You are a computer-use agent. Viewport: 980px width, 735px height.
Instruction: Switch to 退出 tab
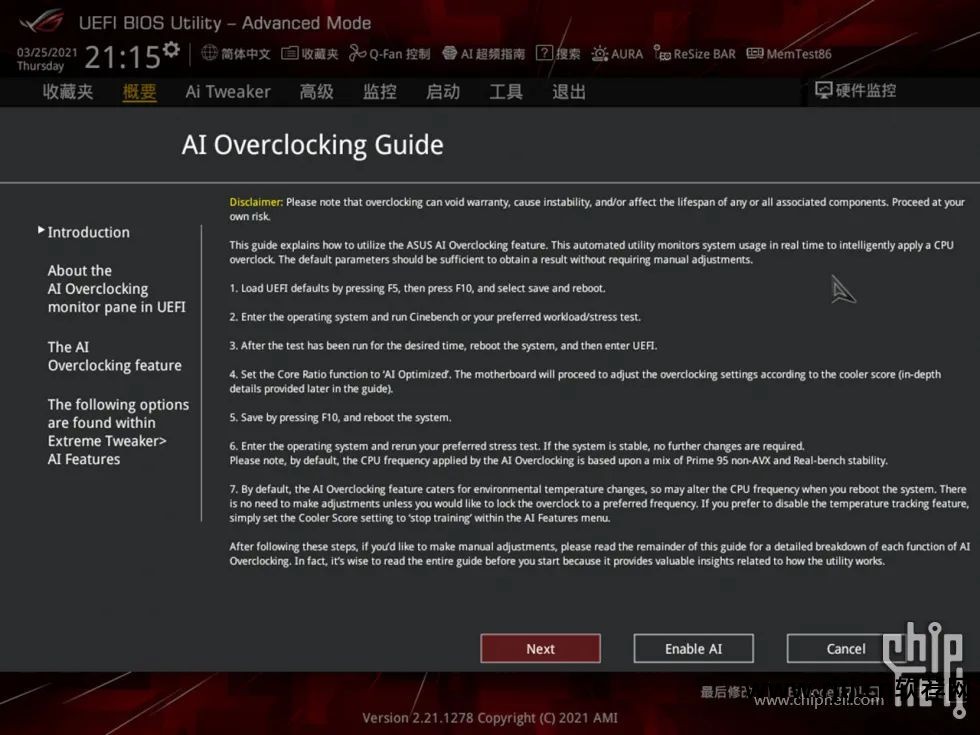pyautogui.click(x=569, y=92)
